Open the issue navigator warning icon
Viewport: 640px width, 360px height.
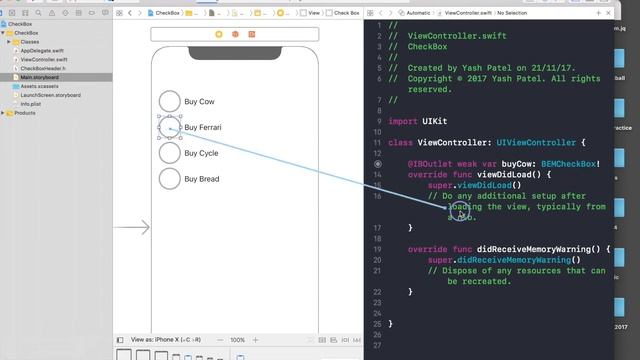point(52,13)
